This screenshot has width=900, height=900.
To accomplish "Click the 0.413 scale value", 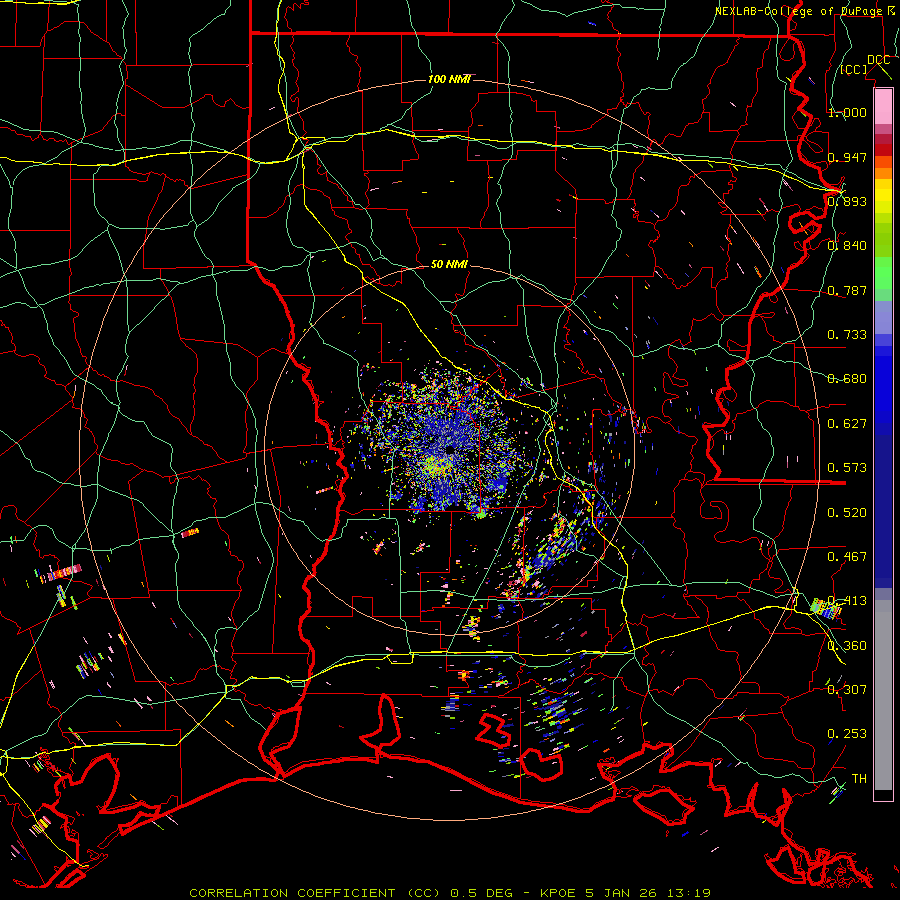I will [x=847, y=601].
